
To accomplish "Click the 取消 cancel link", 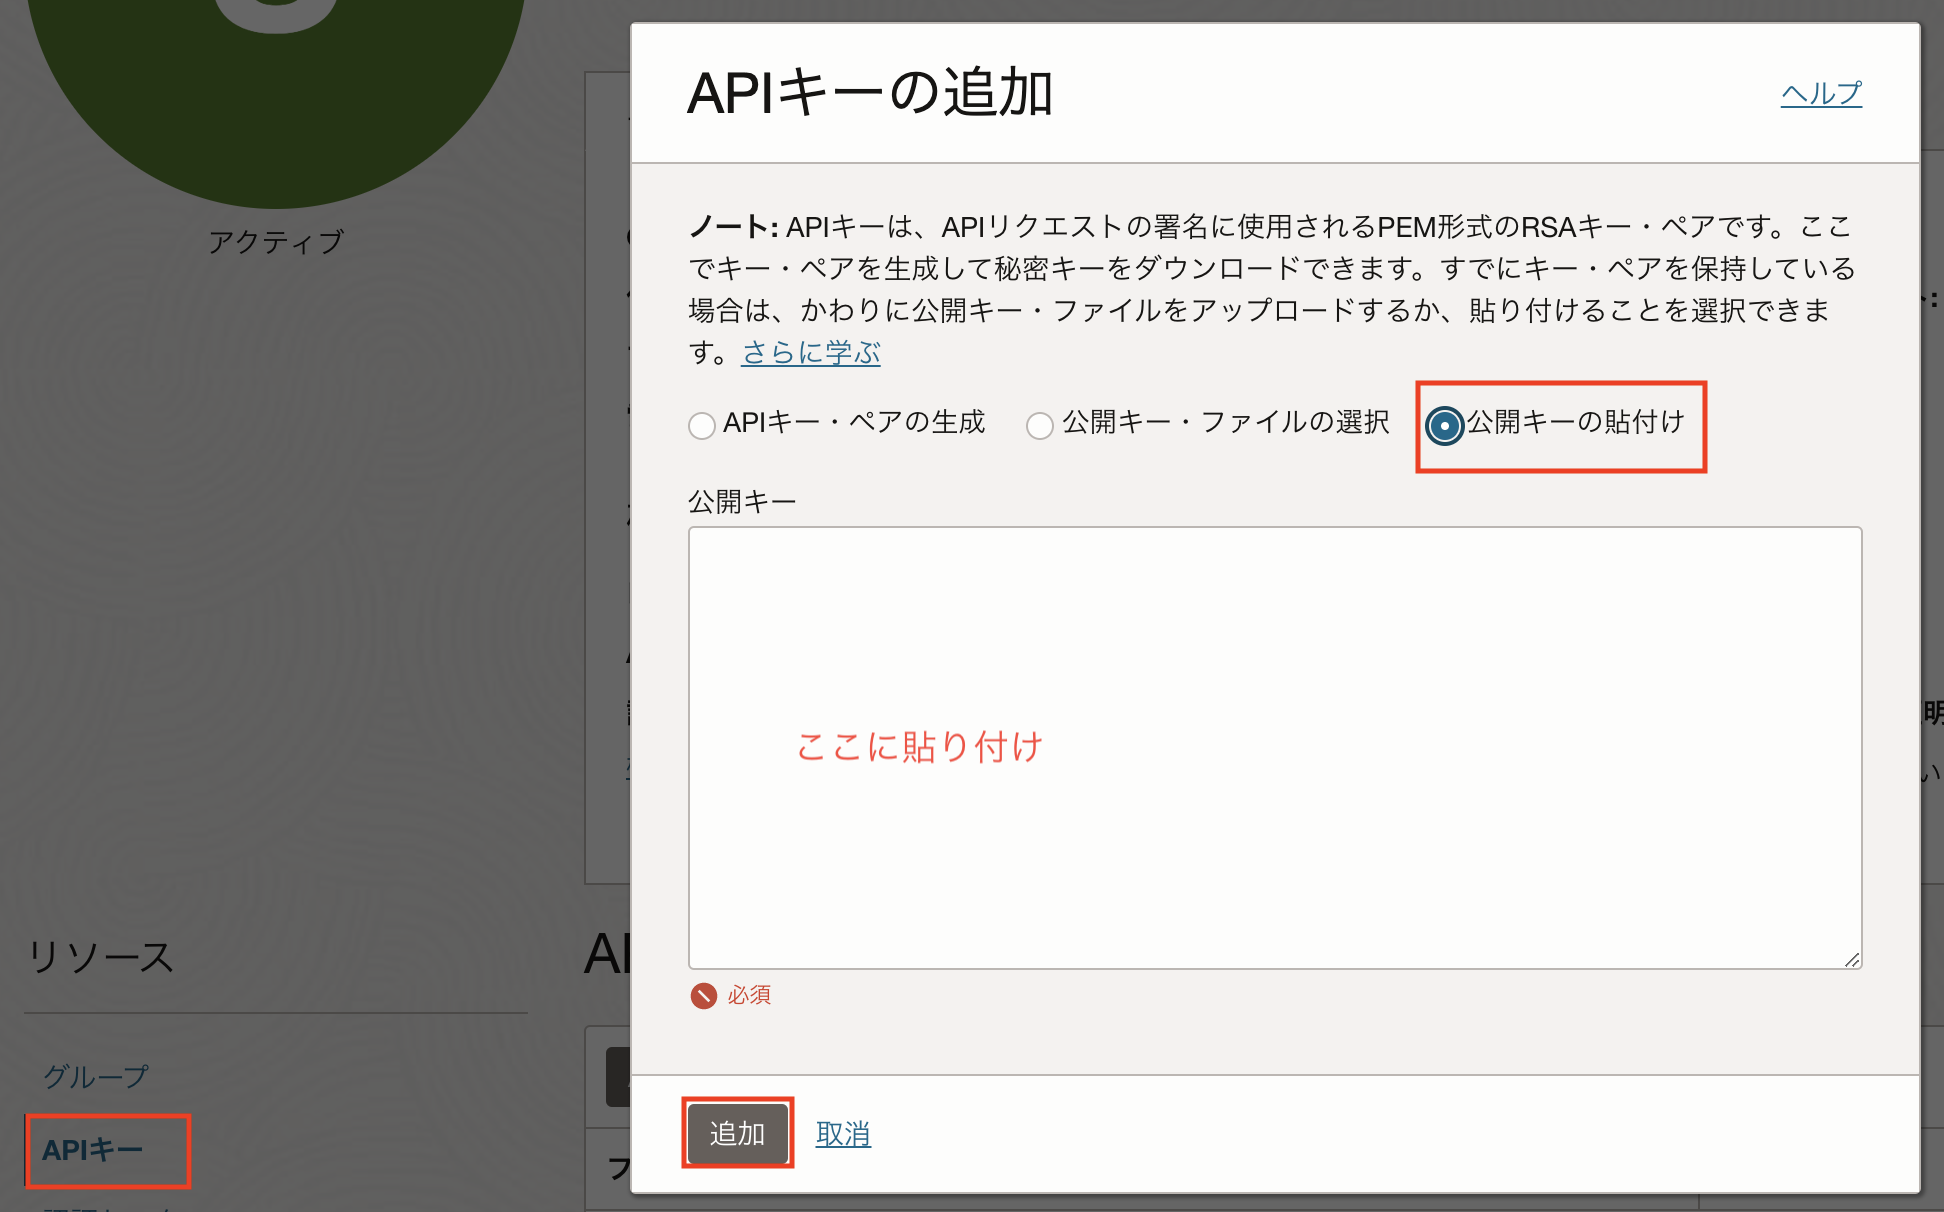I will (842, 1133).
